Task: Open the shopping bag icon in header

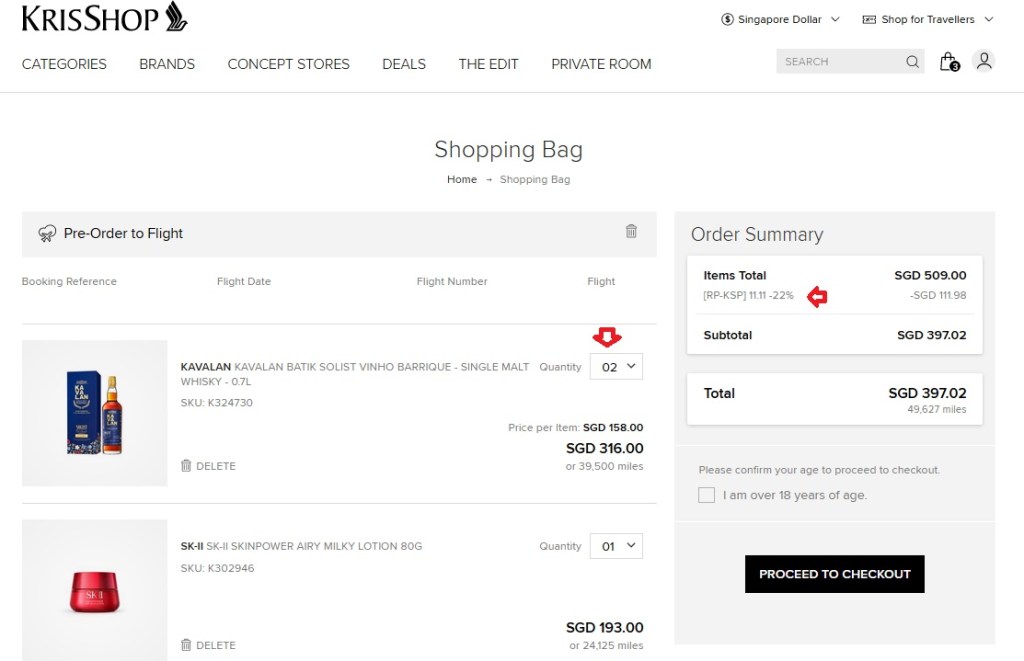Action: click(x=948, y=62)
